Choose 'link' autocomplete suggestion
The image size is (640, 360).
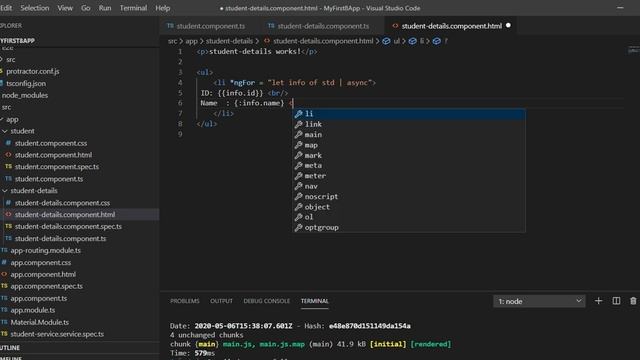click(409, 124)
